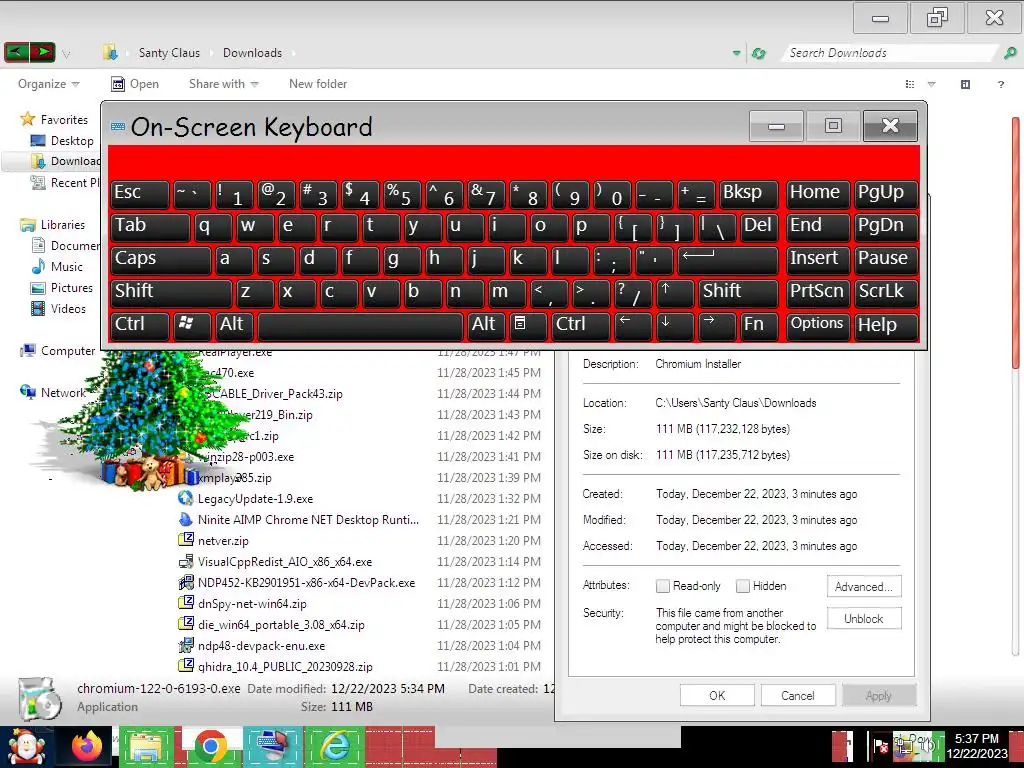Screen dimensions: 1024x768
Task: Click the Help key on keyboard
Action: [886, 325]
